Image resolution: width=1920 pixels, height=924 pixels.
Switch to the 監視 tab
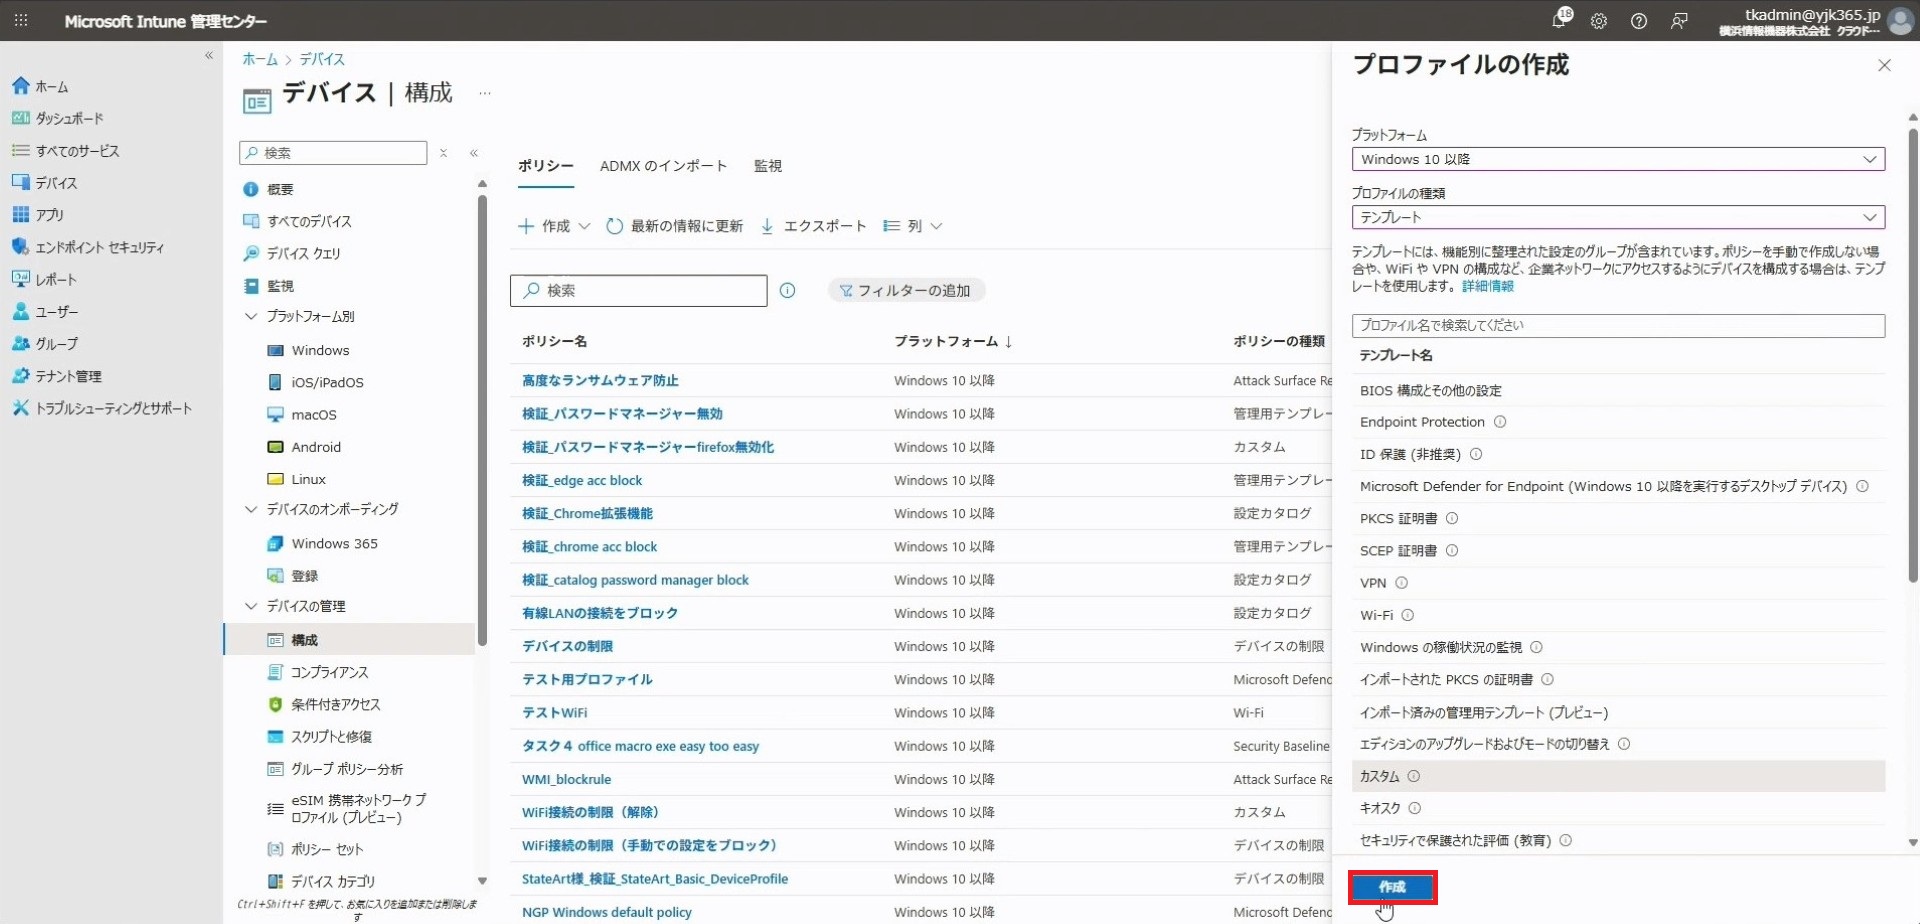767,166
